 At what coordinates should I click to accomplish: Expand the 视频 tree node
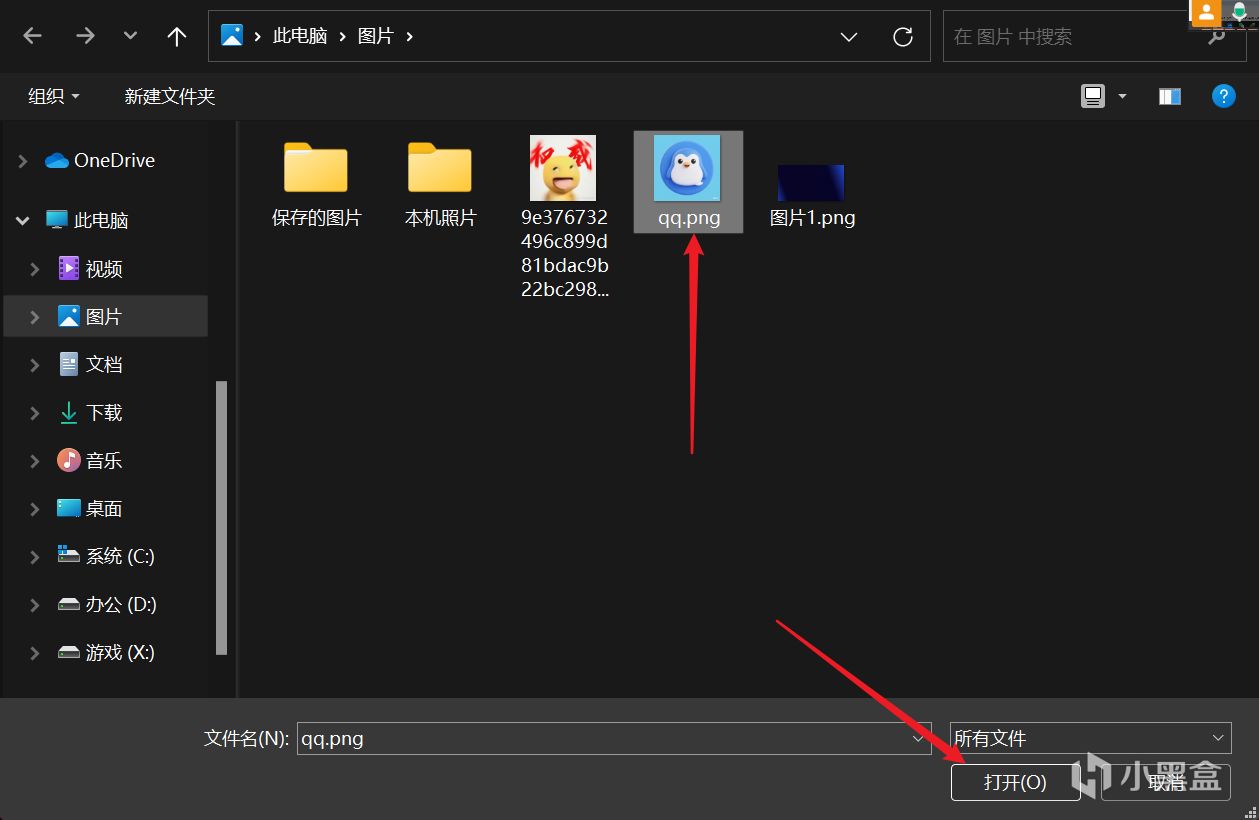click(35, 268)
